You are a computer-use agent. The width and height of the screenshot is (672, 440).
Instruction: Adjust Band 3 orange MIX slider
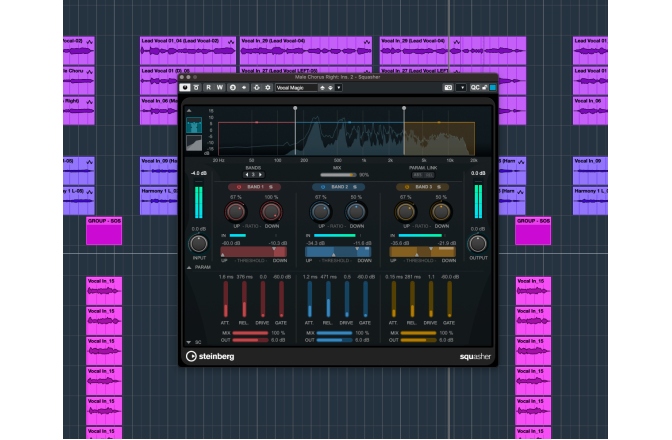click(418, 333)
